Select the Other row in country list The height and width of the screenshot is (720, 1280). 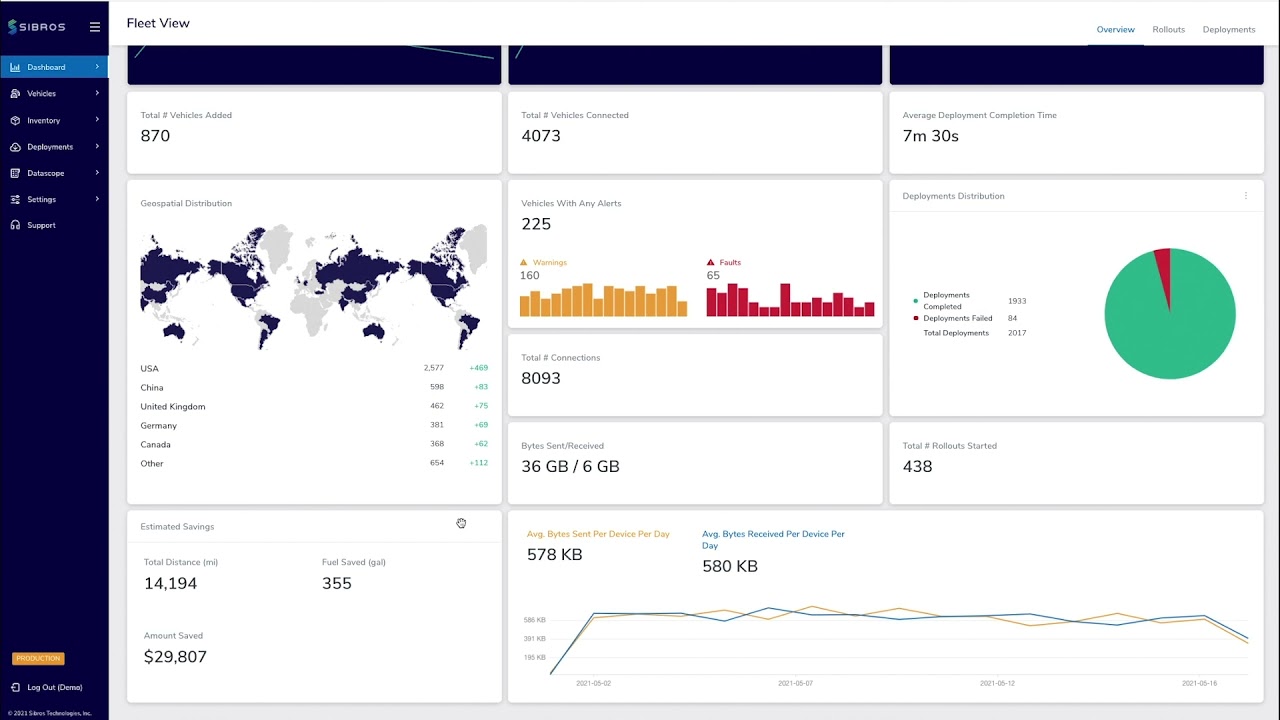[x=314, y=463]
